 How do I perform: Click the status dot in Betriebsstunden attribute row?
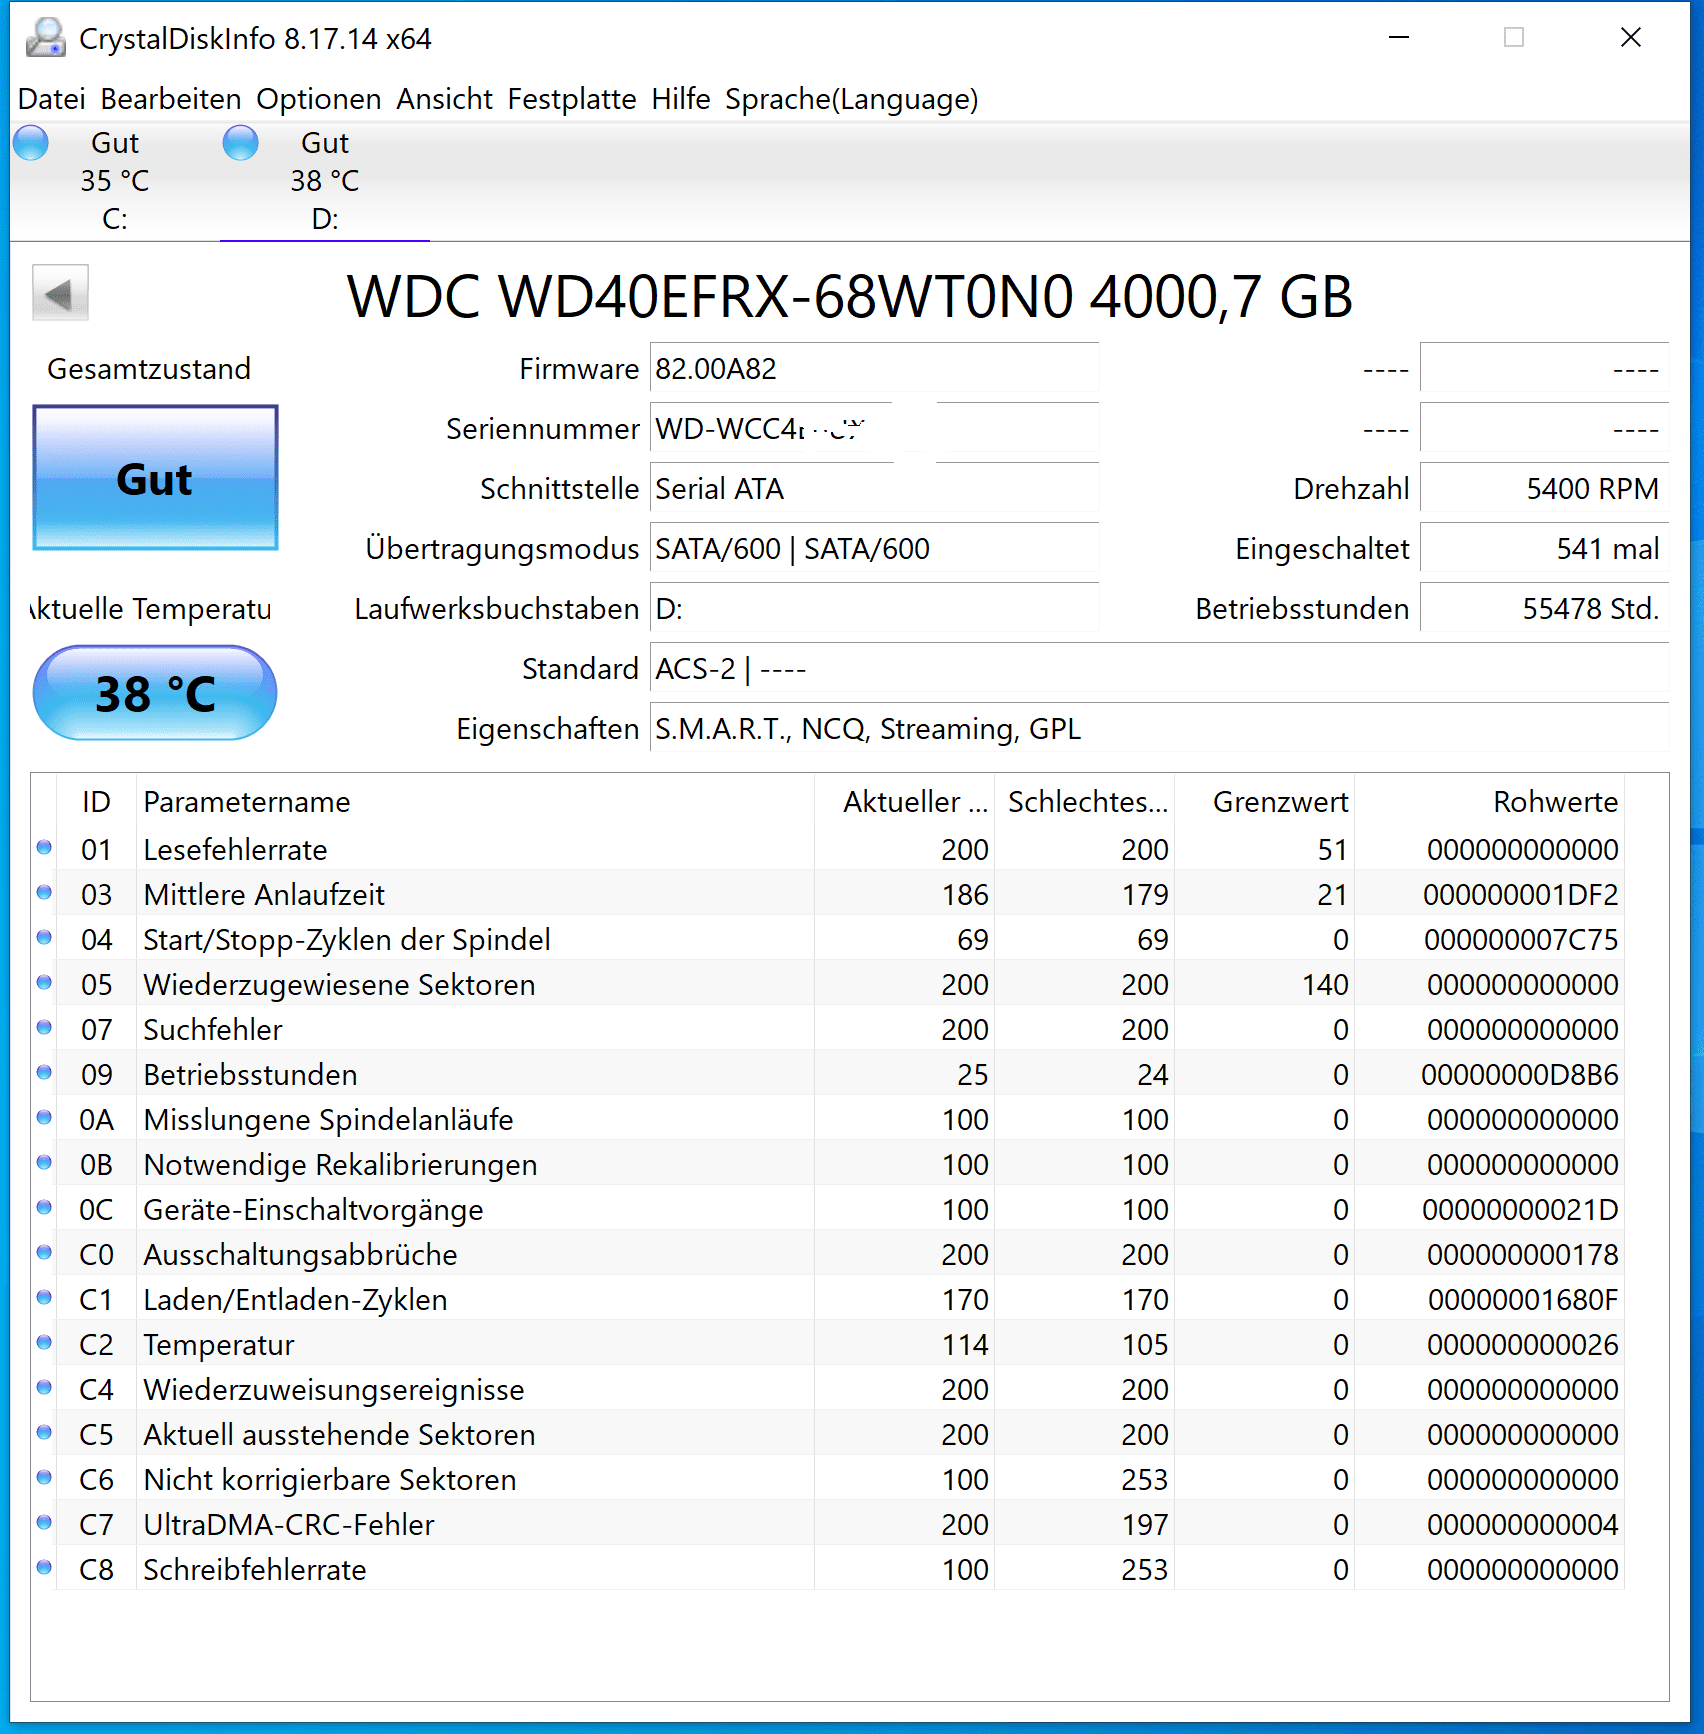click(x=44, y=1073)
